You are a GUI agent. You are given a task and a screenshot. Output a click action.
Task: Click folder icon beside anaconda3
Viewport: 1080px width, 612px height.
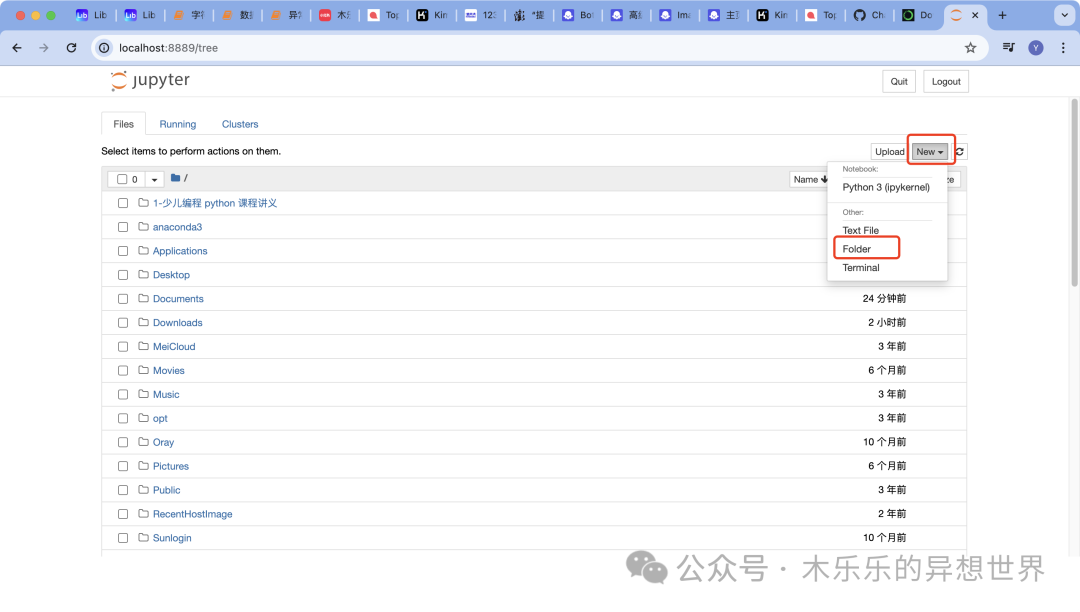coord(143,226)
